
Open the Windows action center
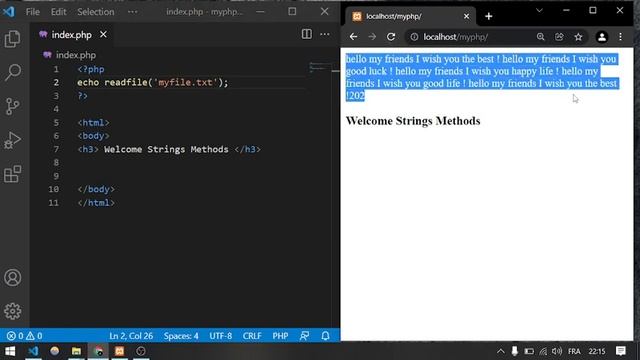point(621,351)
